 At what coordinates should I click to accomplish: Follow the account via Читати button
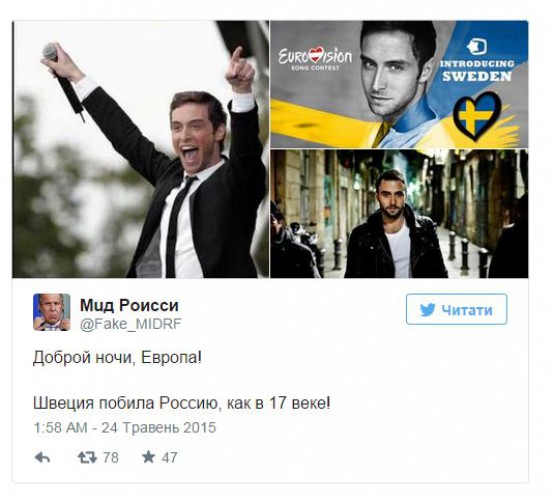pyautogui.click(x=456, y=310)
